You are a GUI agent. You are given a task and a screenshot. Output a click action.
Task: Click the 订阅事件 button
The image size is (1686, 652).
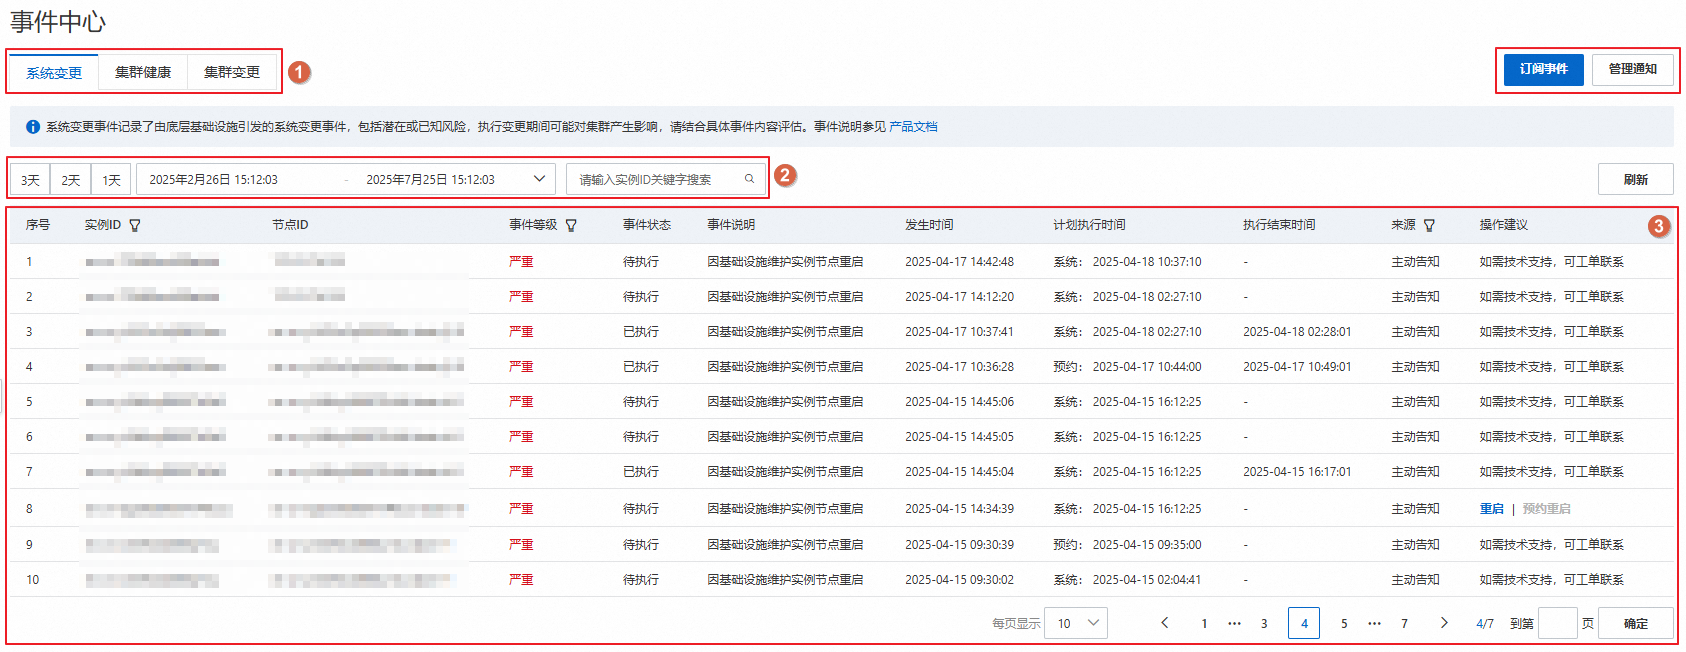[1544, 69]
